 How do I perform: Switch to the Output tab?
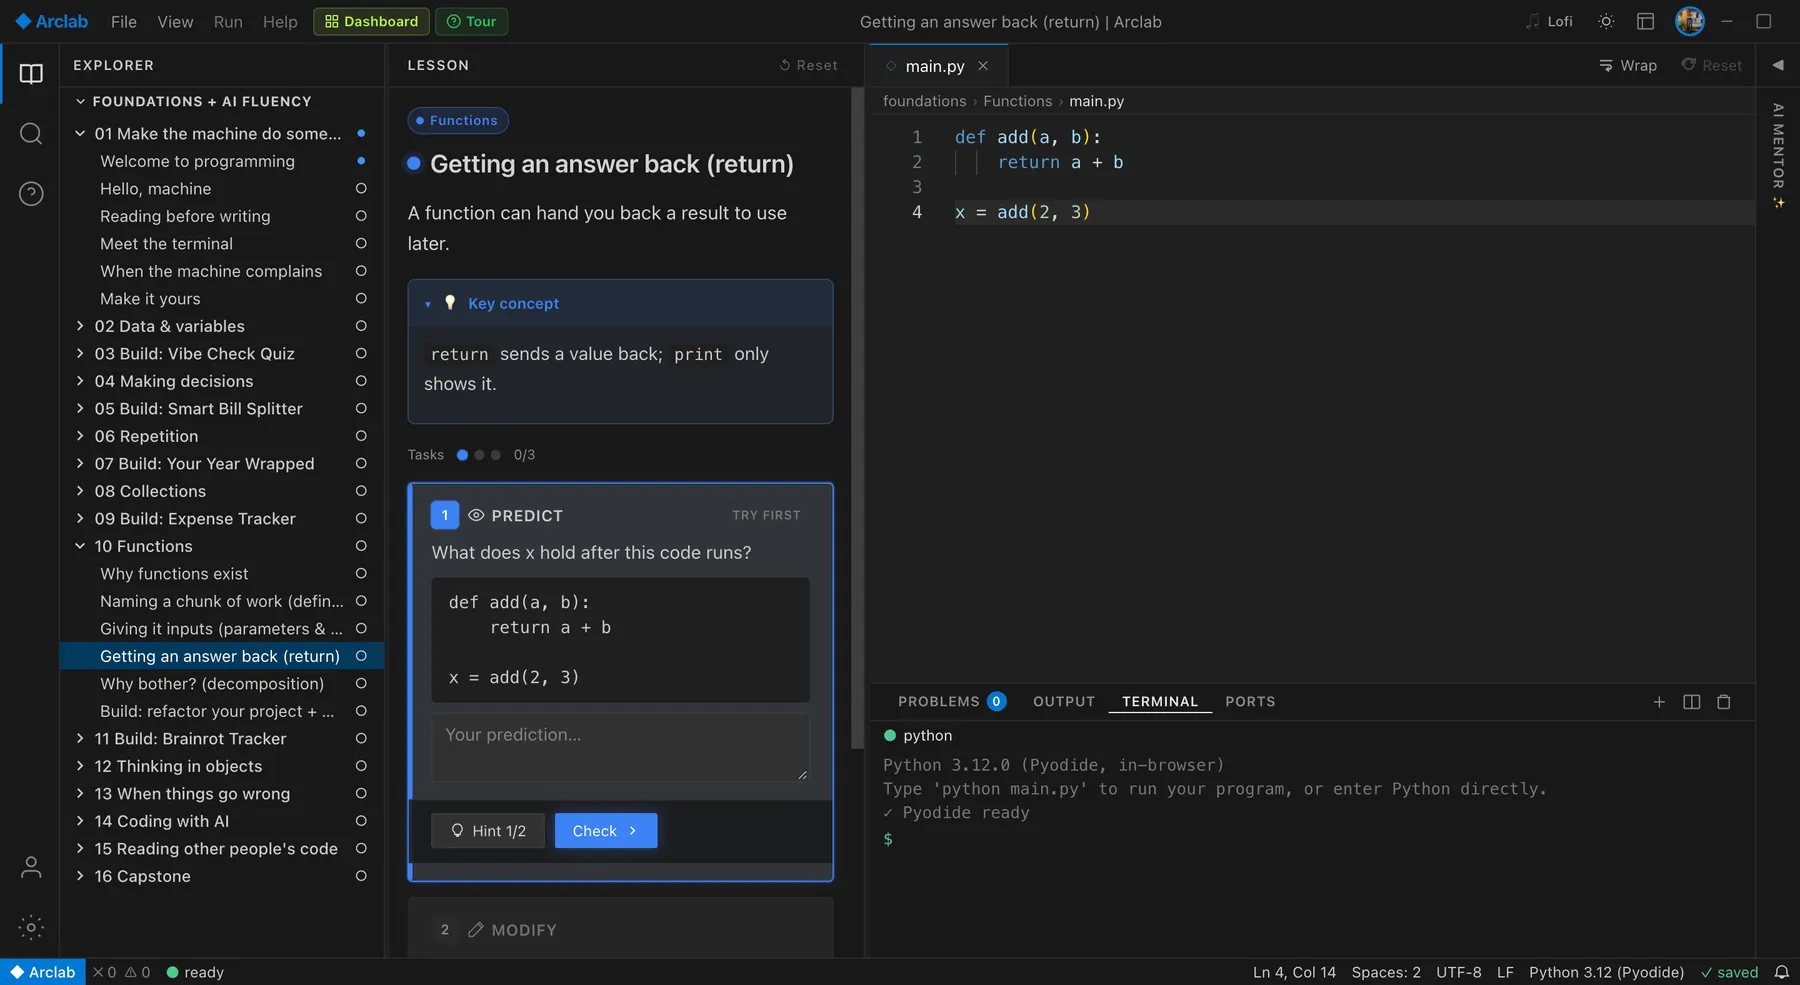point(1064,701)
